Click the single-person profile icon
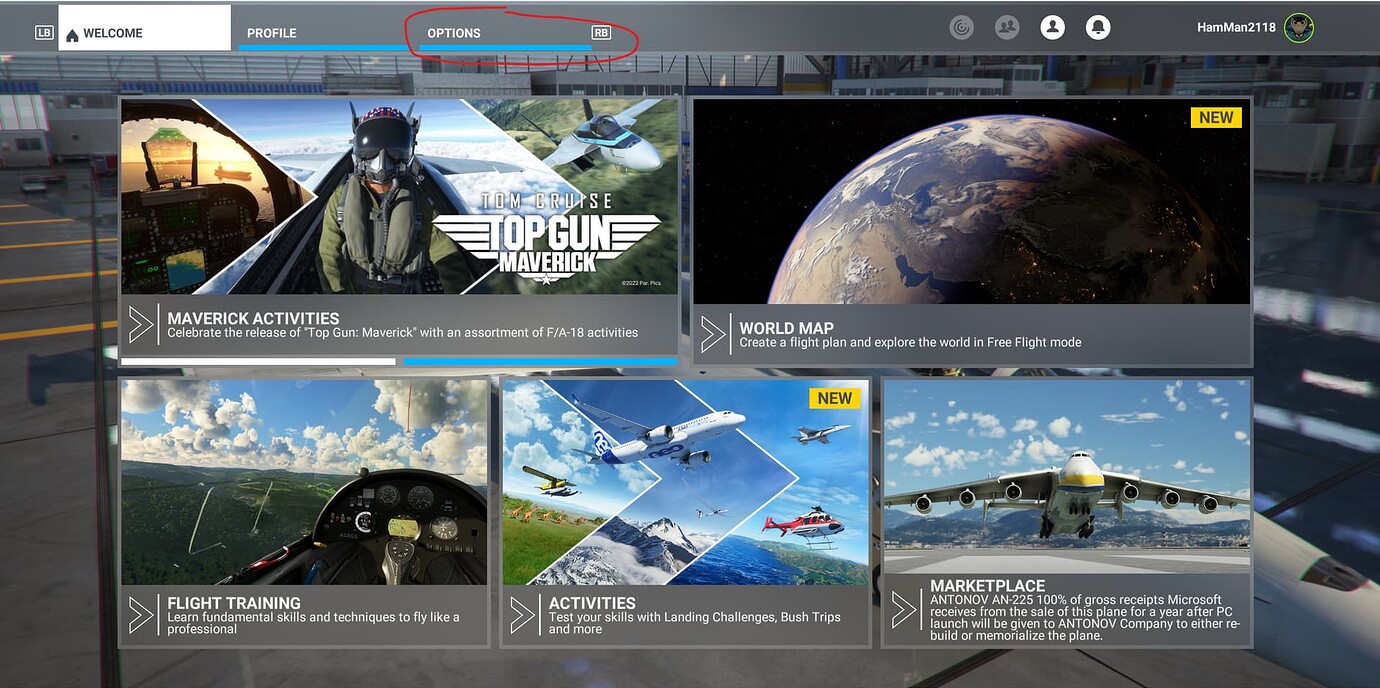 [x=1052, y=28]
